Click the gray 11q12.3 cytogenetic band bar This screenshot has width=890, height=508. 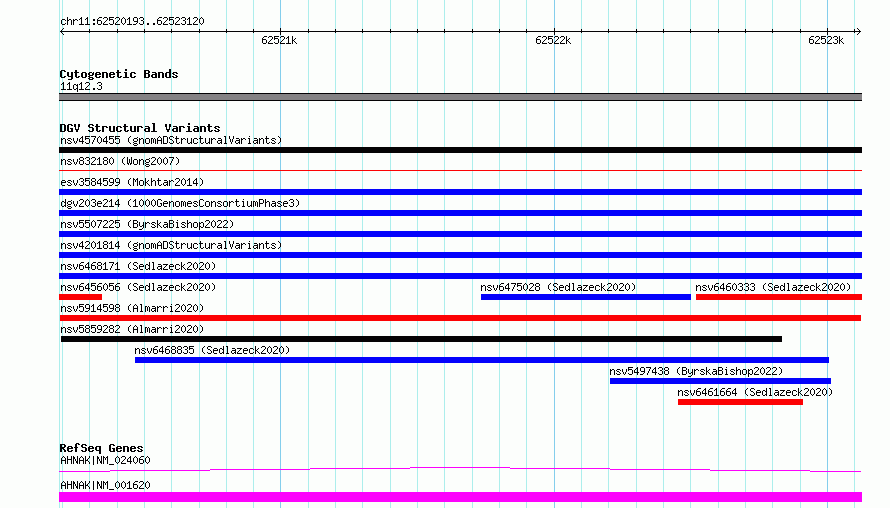[x=460, y=97]
